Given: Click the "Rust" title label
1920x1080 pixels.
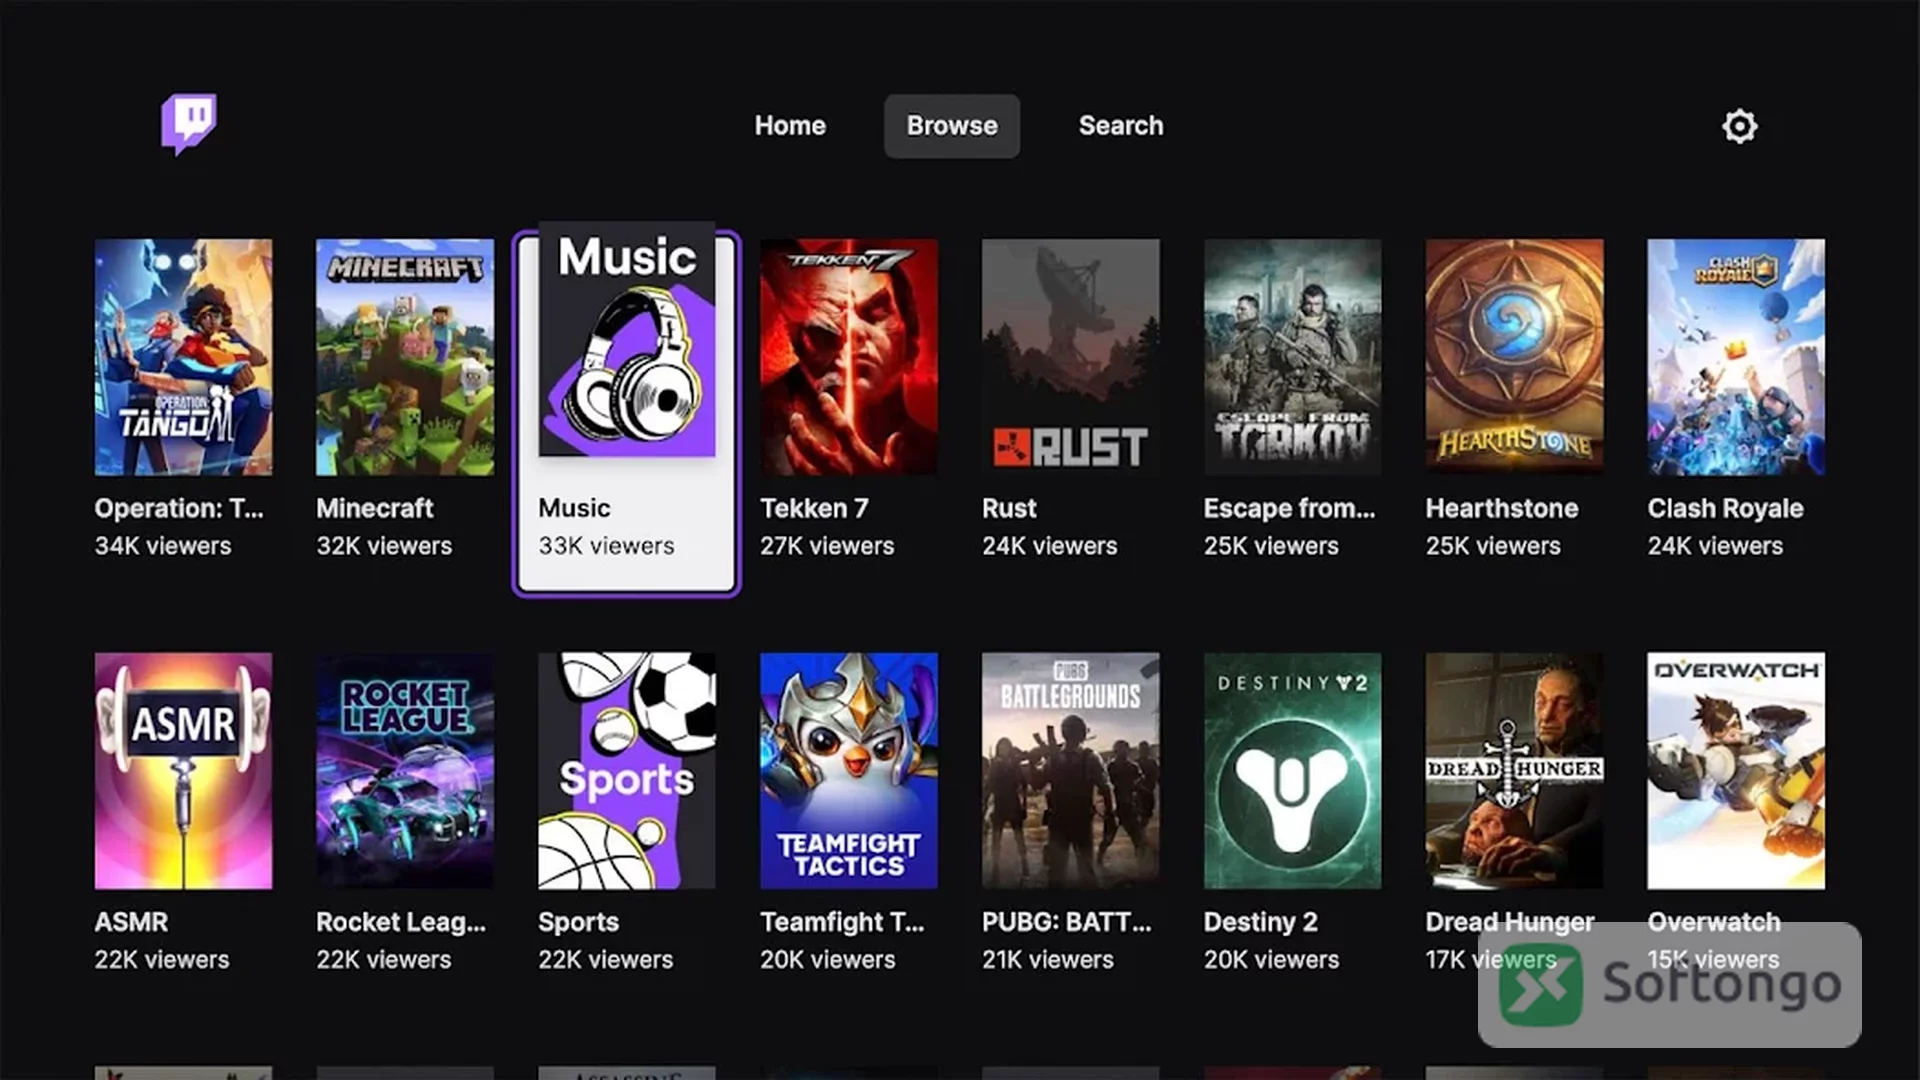Looking at the screenshot, I should pos(1009,508).
